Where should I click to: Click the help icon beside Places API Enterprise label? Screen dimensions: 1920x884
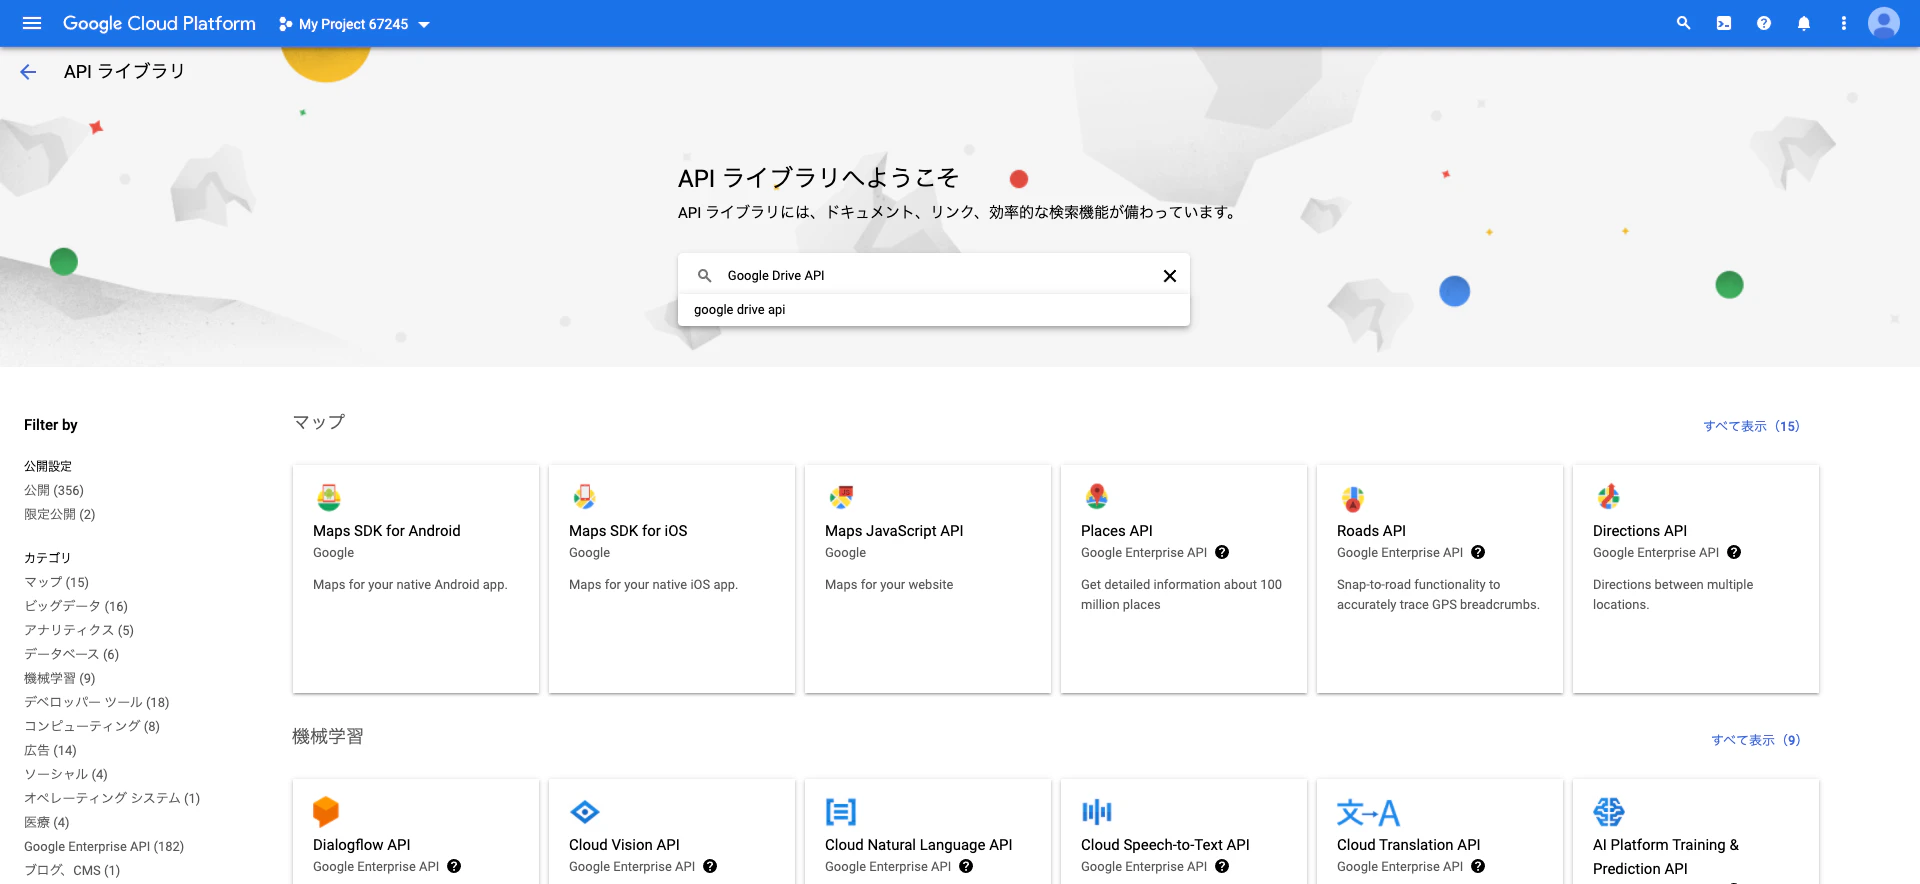[1222, 553]
